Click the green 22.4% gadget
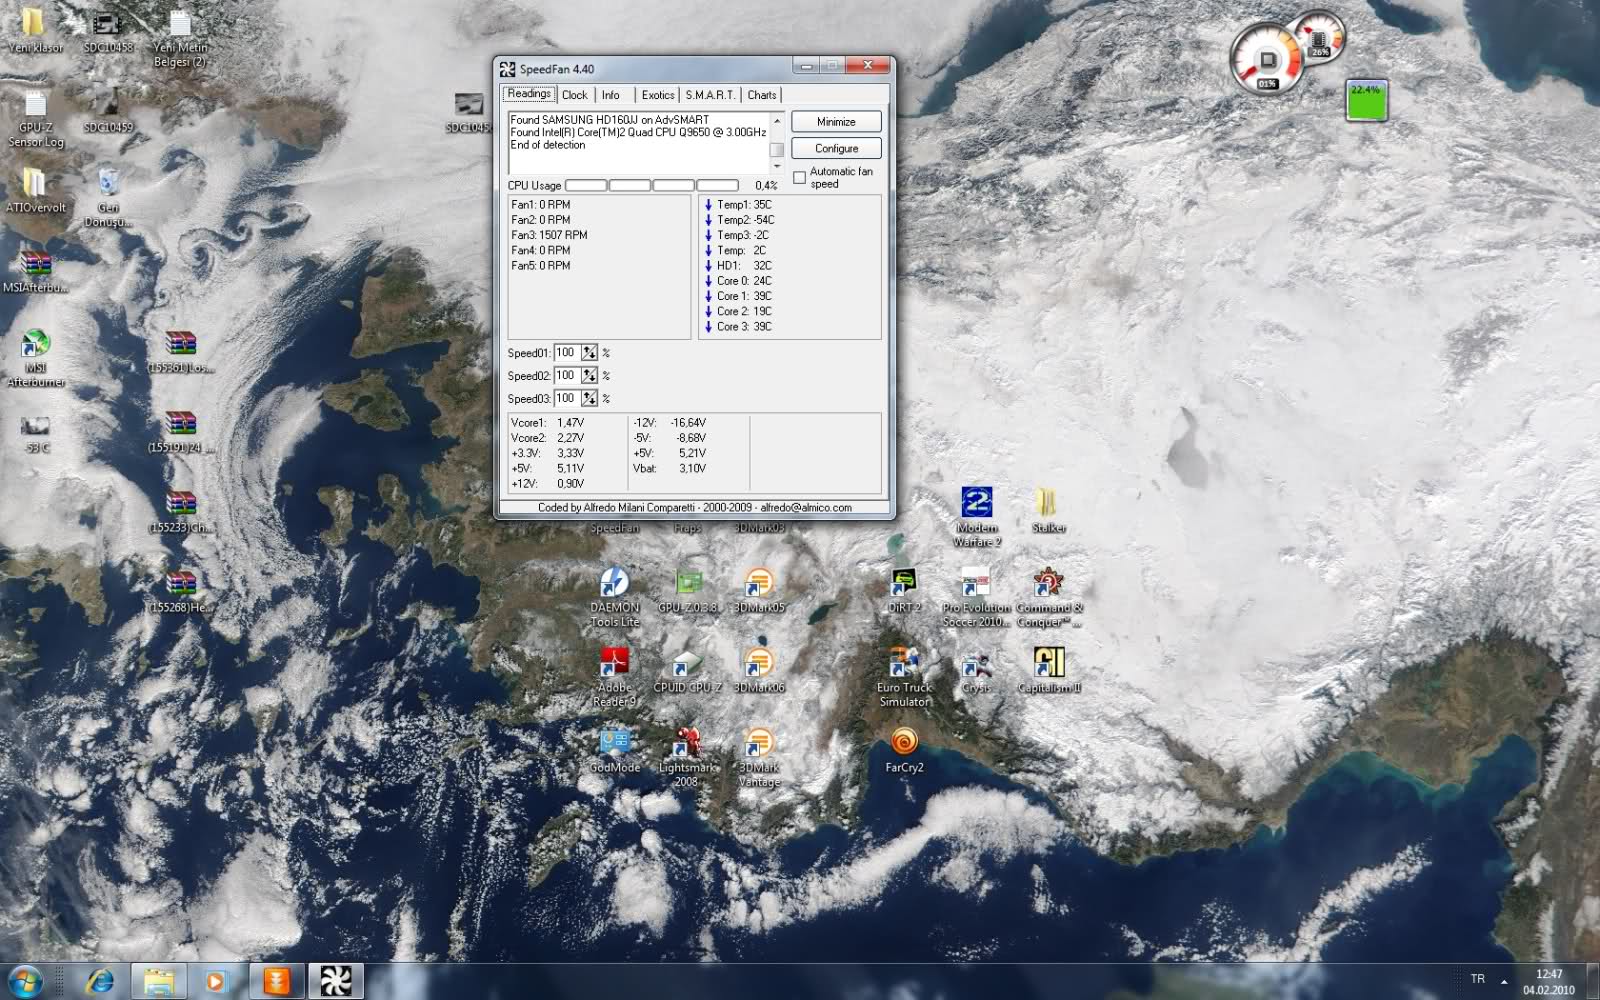Image resolution: width=1600 pixels, height=1000 pixels. click(x=1366, y=101)
